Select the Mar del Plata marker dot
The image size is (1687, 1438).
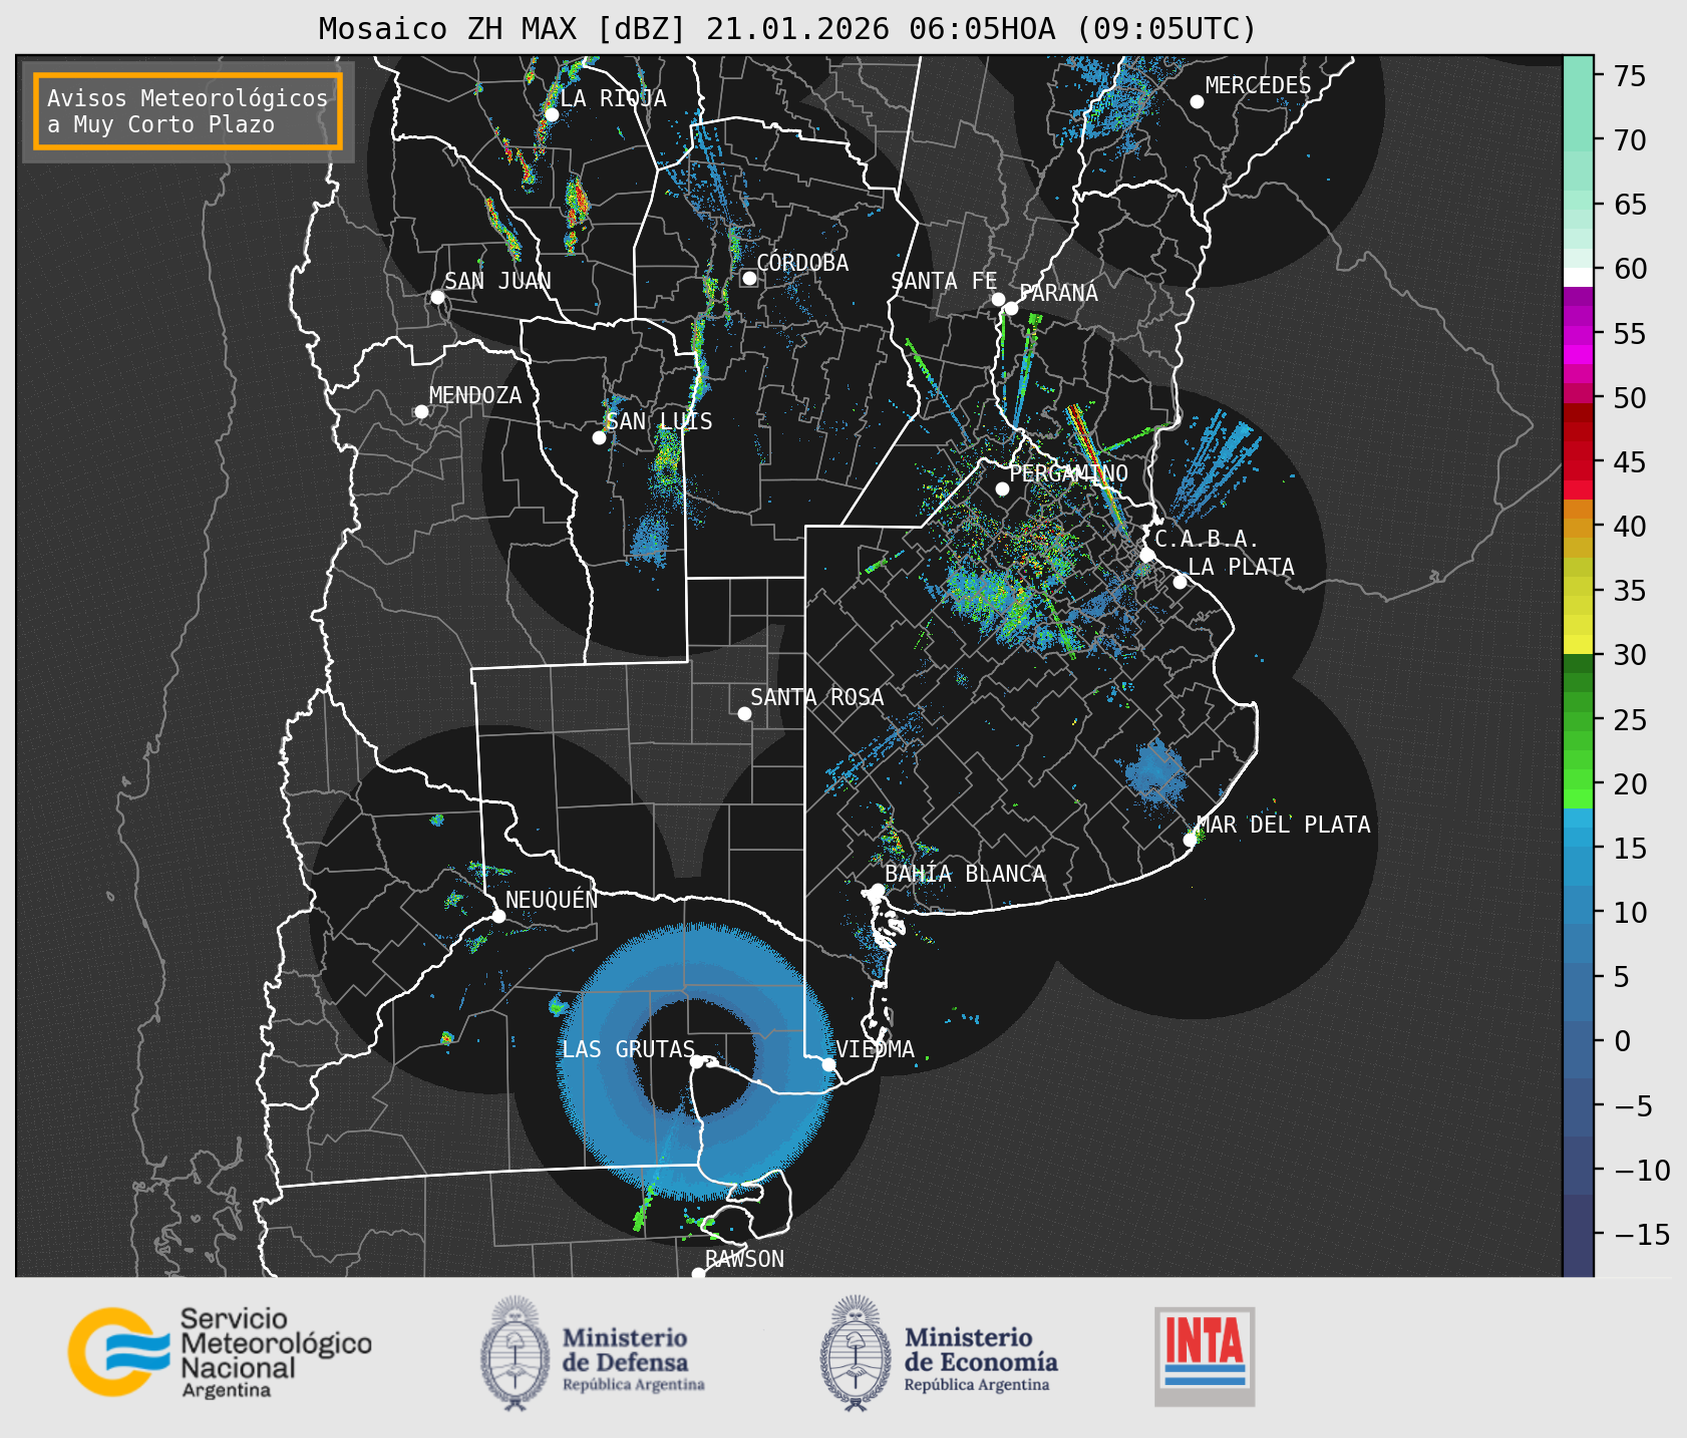1190,839
